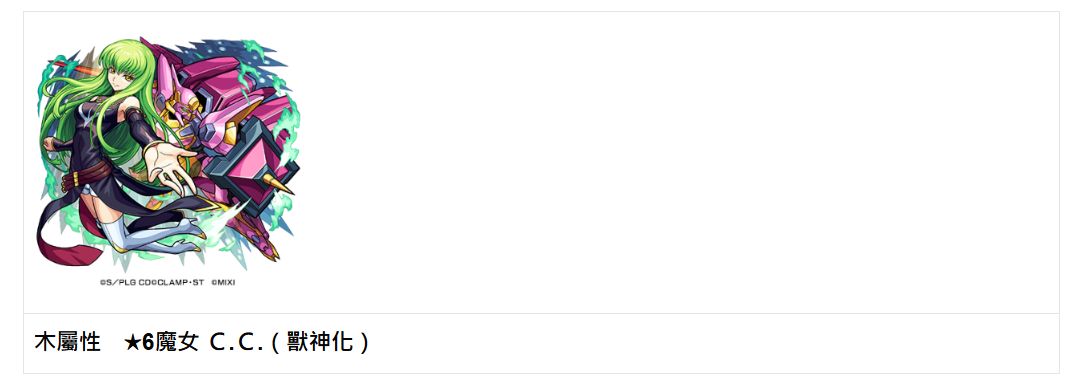The height and width of the screenshot is (392, 1072).
Task: Click the 木屬性 attribute text
Action: pos(68,341)
